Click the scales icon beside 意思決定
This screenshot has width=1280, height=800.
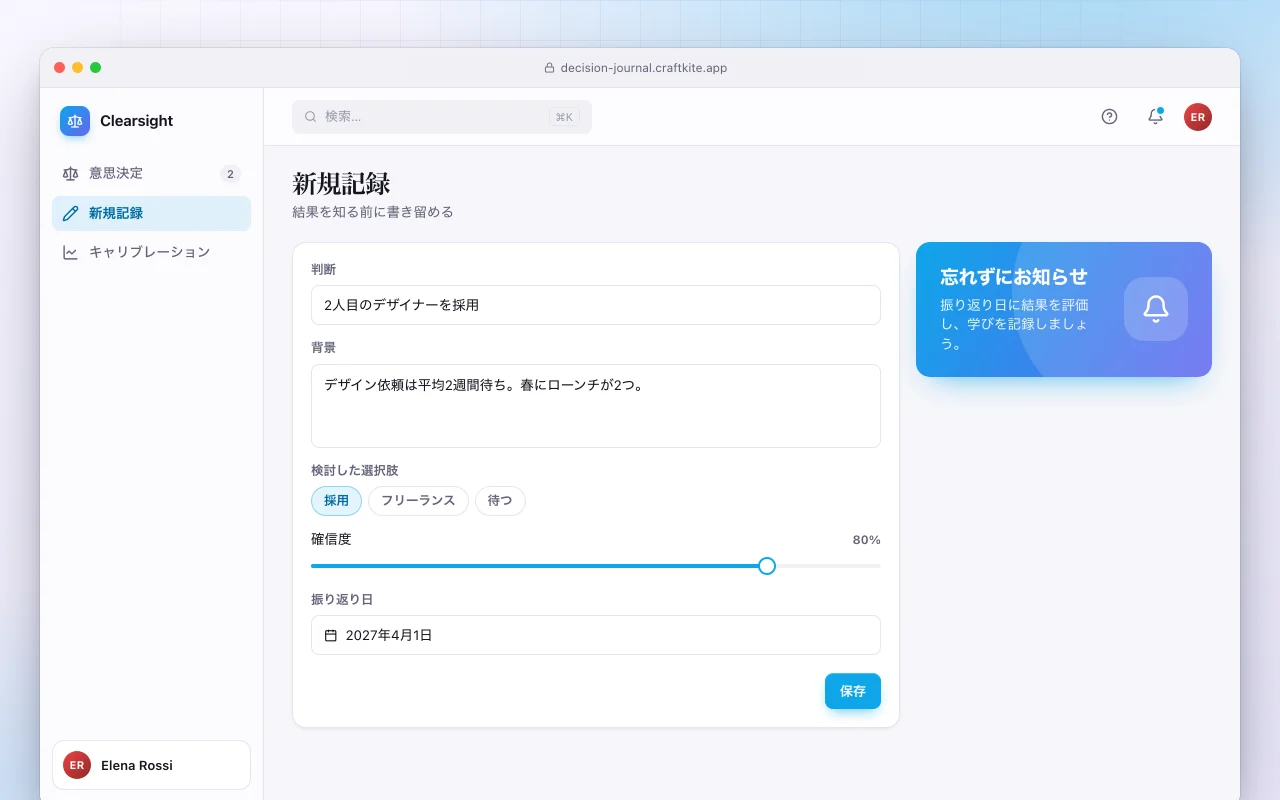tap(70, 174)
